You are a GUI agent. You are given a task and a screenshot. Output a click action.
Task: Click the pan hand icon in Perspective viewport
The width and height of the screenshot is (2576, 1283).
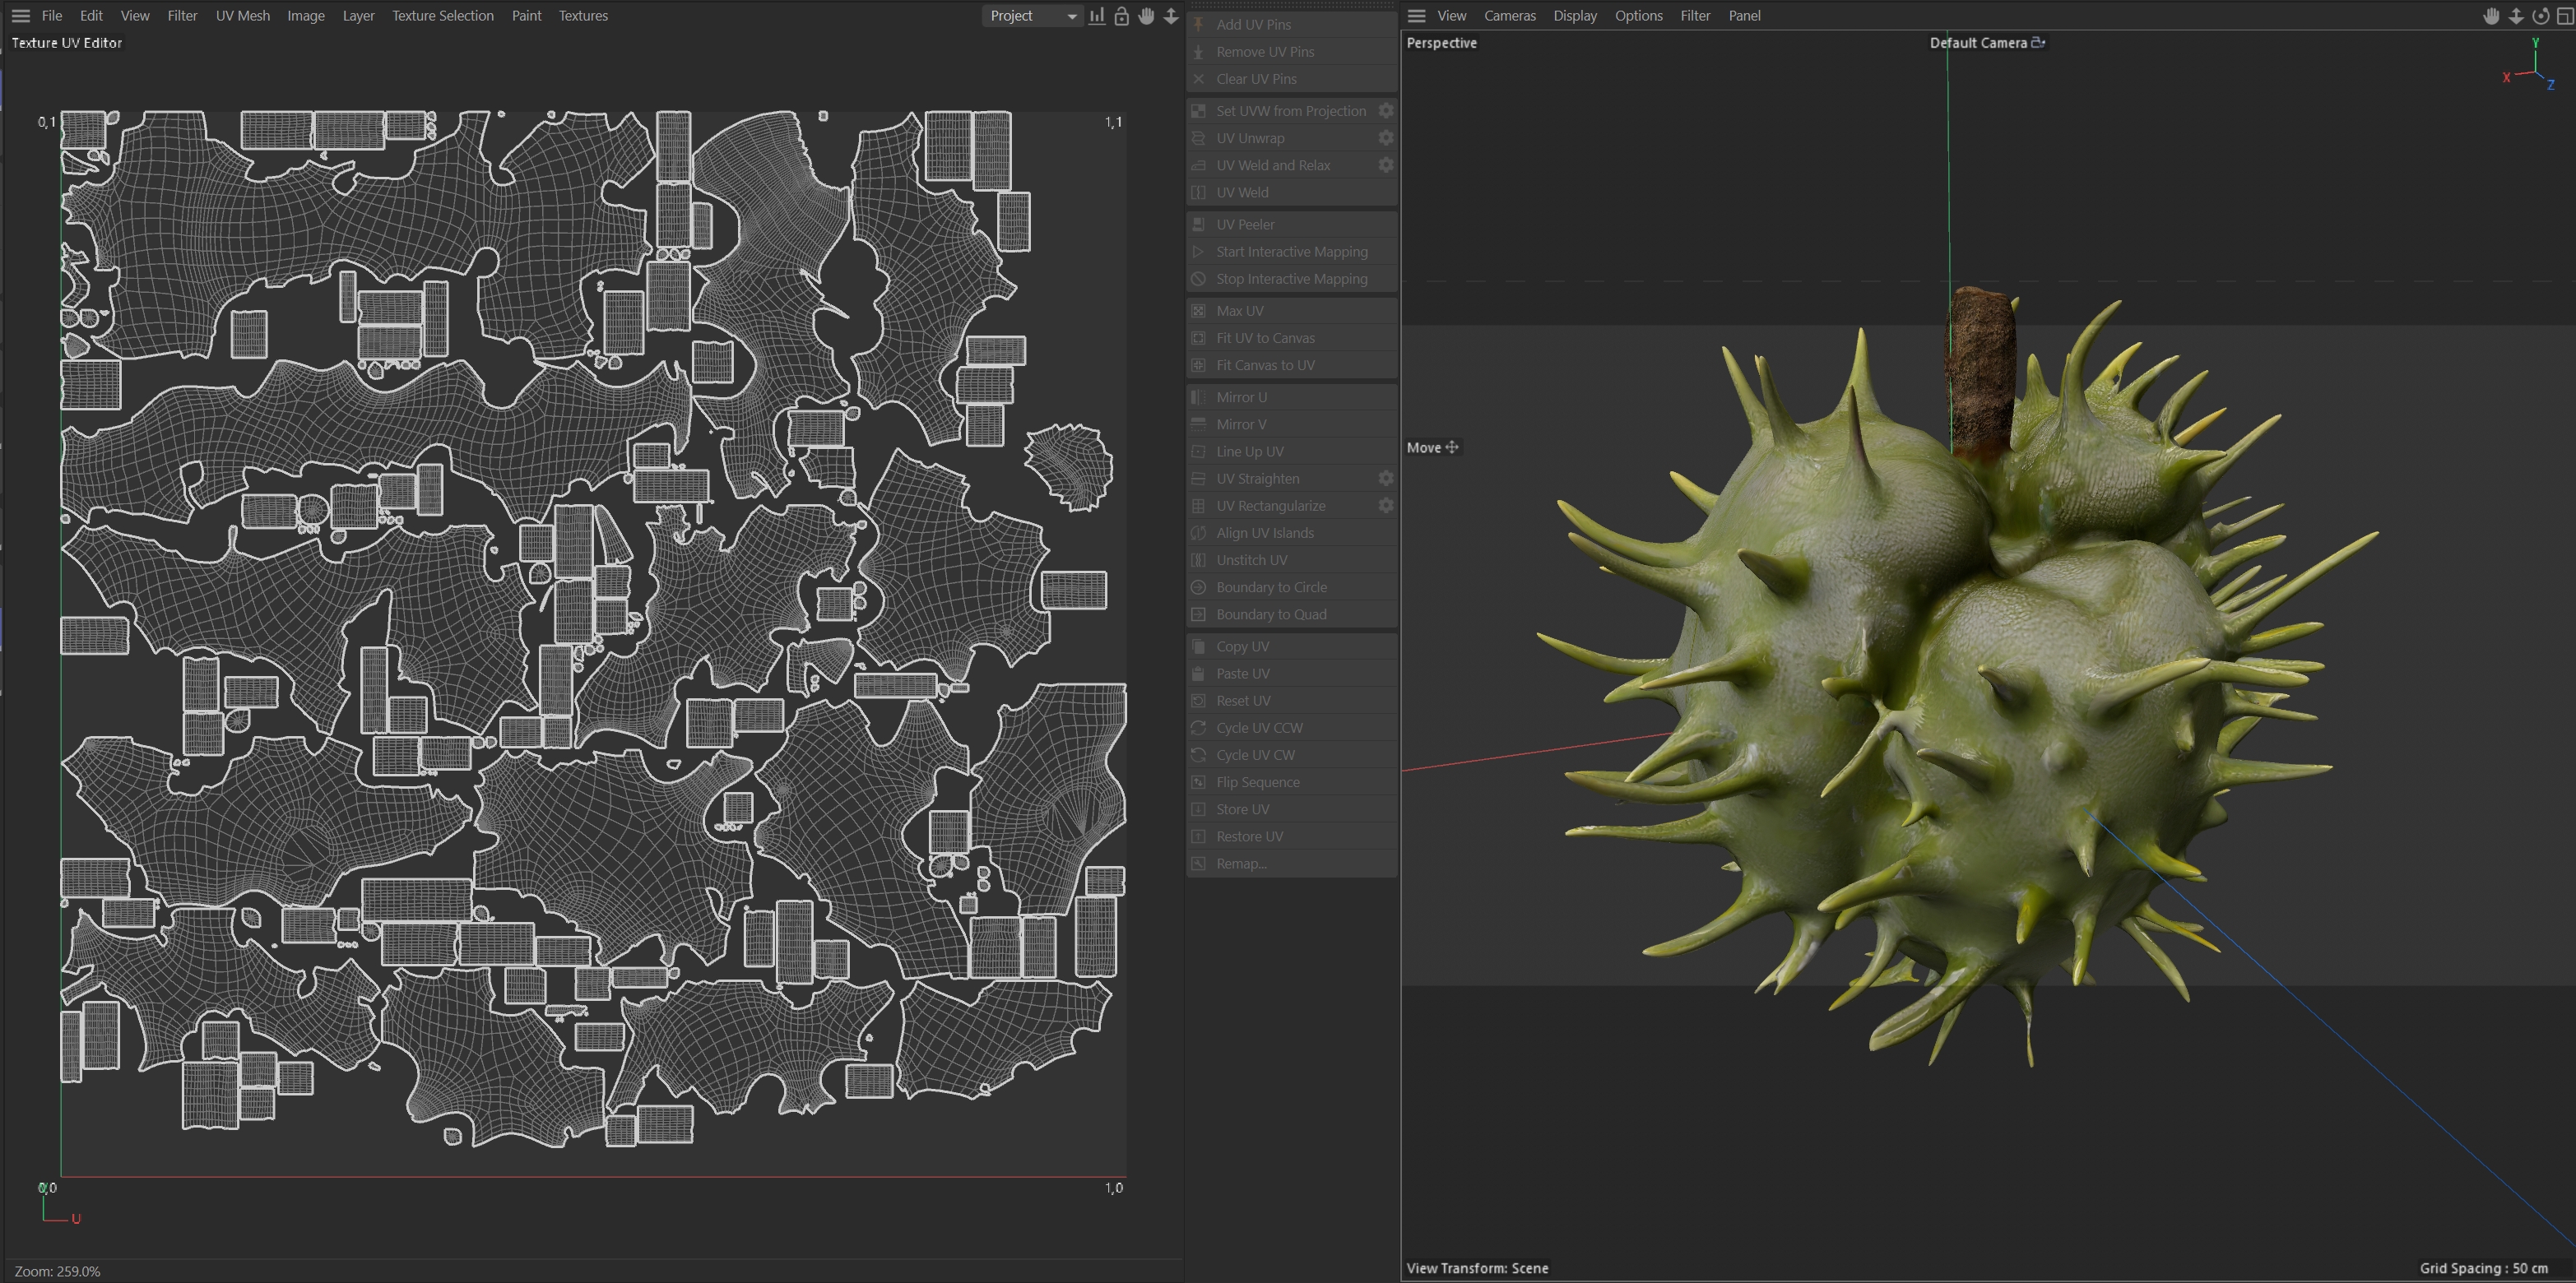(x=2491, y=16)
